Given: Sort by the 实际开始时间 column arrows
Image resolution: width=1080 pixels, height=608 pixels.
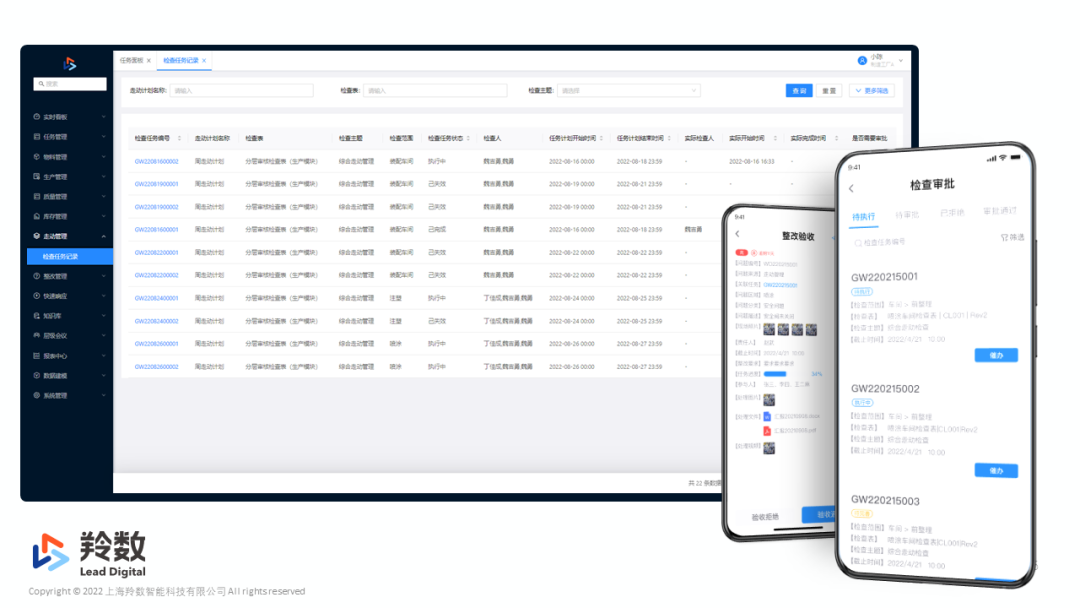Looking at the screenshot, I should pos(775,138).
